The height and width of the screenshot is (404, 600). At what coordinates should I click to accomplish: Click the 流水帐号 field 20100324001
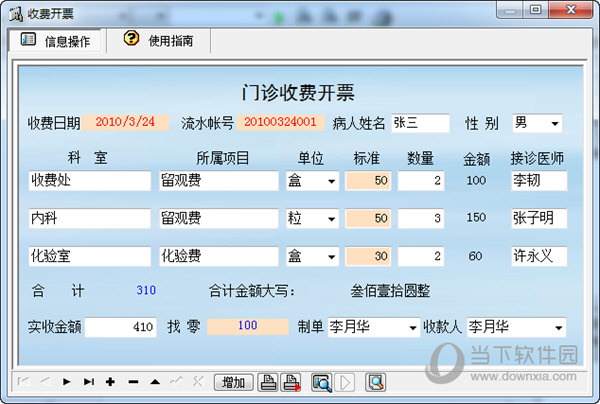click(x=280, y=122)
